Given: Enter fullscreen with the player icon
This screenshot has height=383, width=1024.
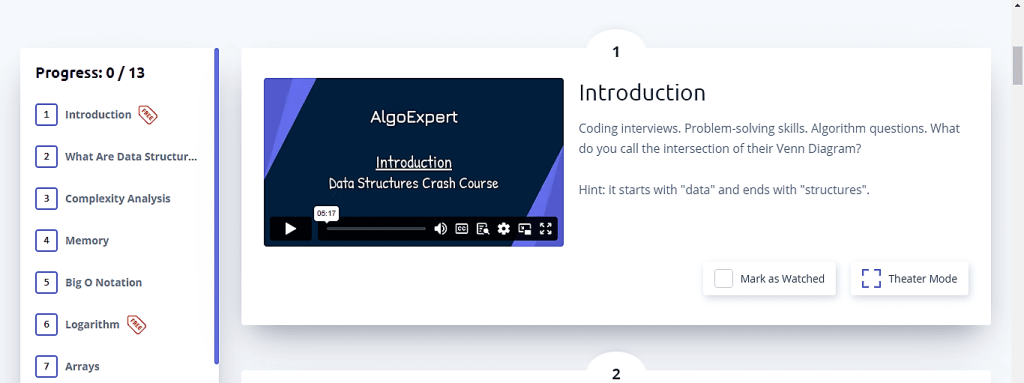Looking at the screenshot, I should coord(546,229).
